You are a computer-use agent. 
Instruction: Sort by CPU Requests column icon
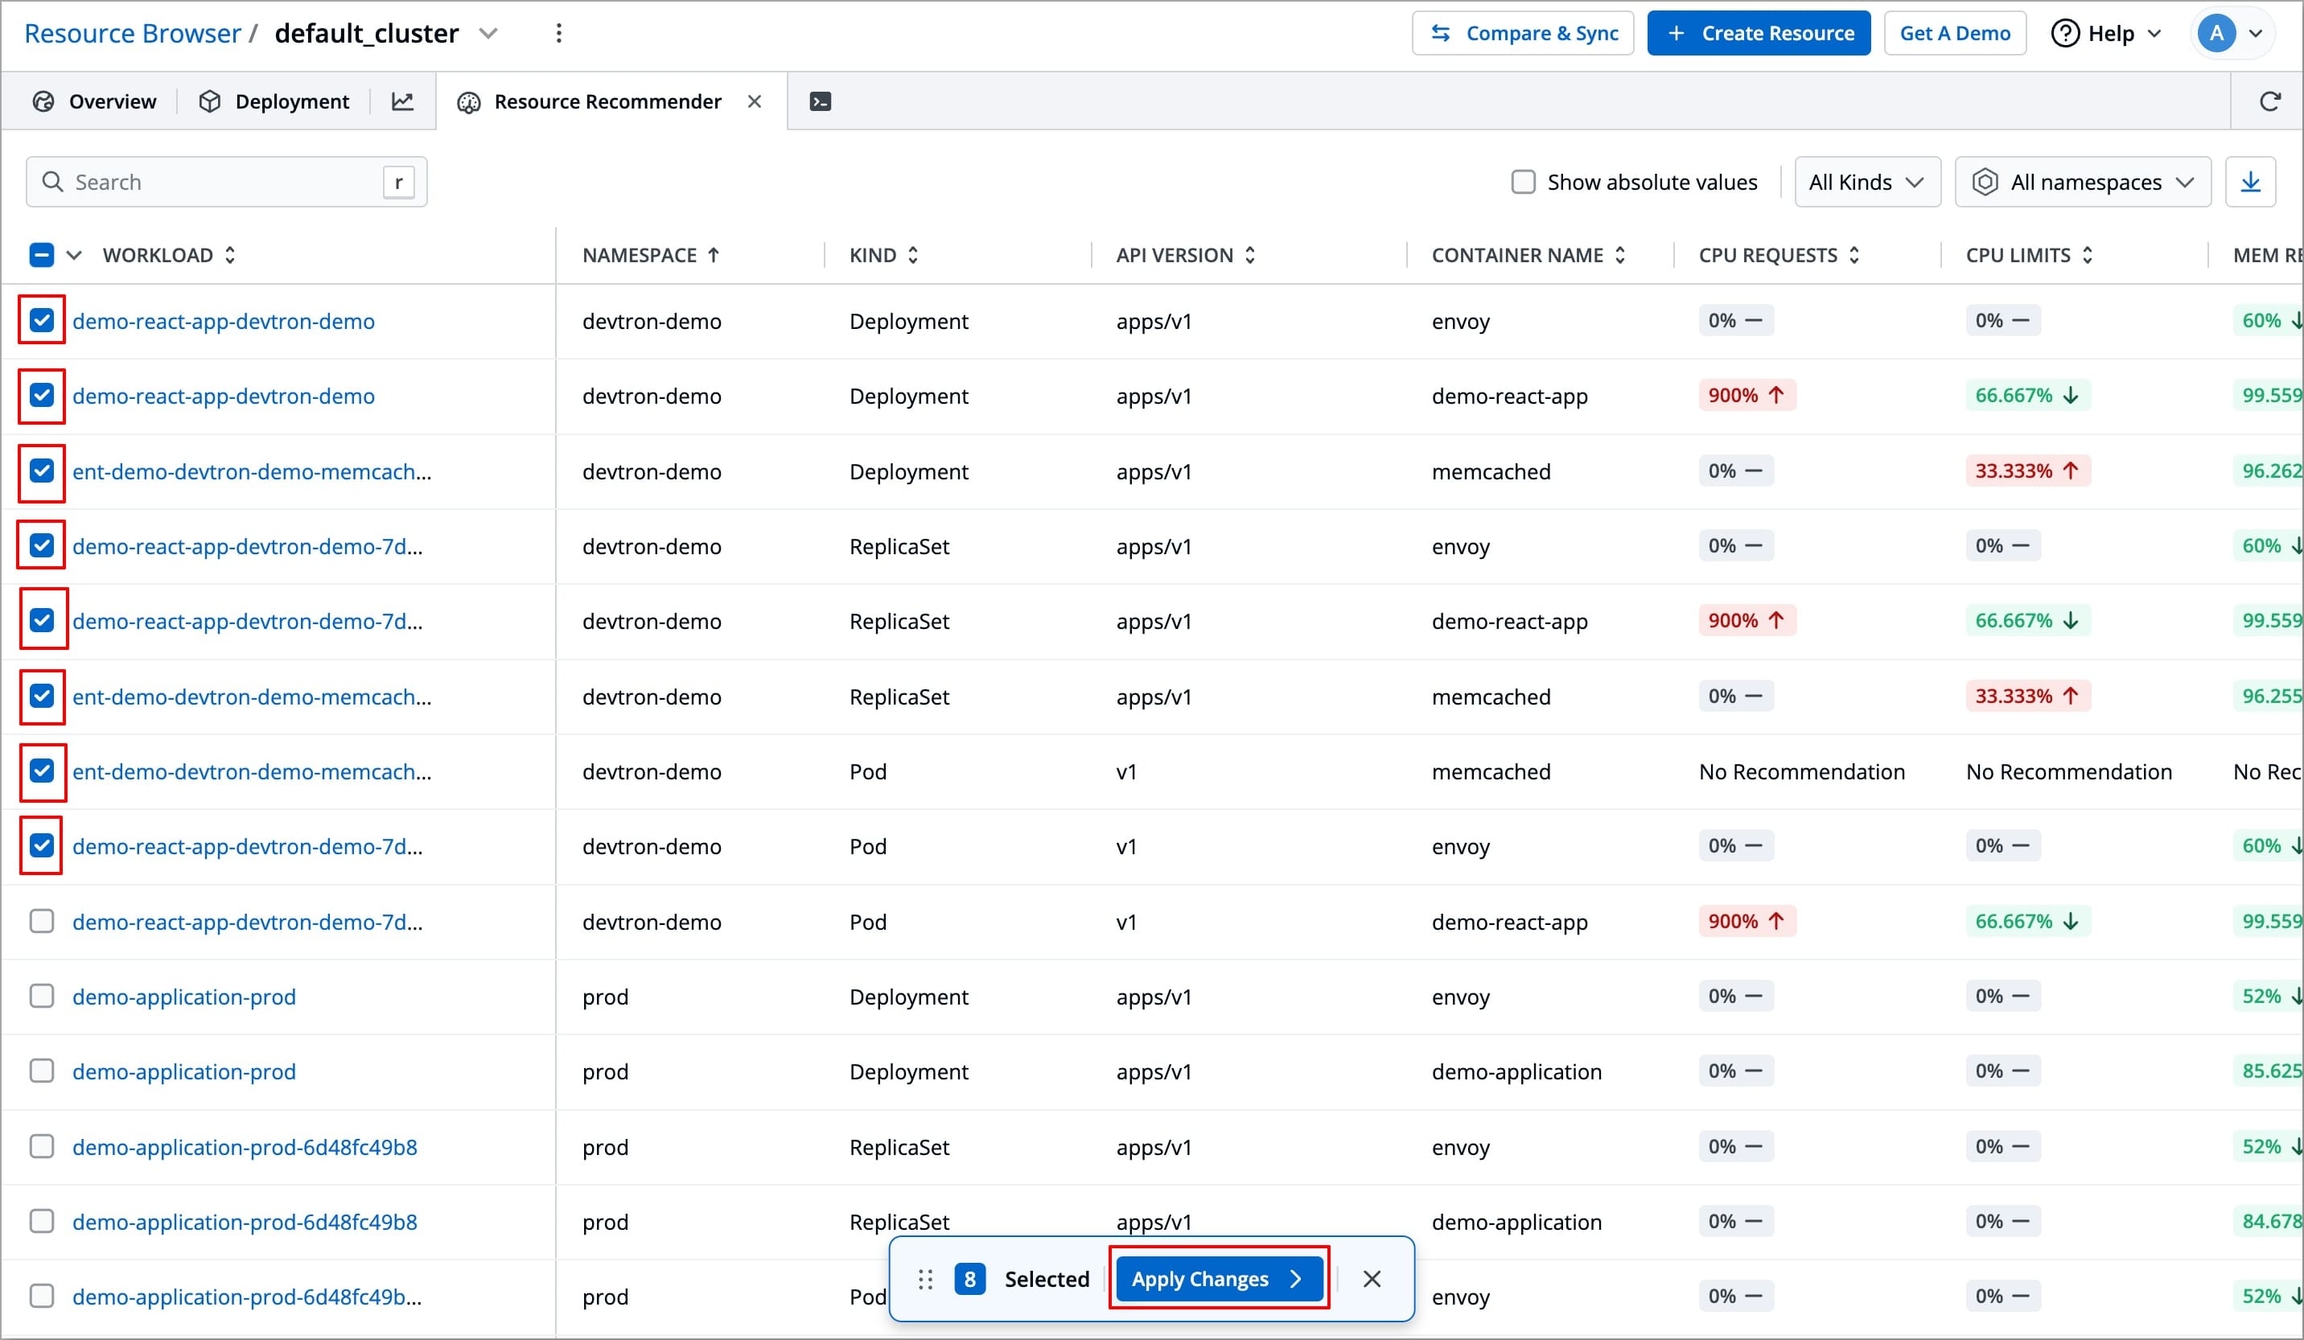pyautogui.click(x=1855, y=255)
